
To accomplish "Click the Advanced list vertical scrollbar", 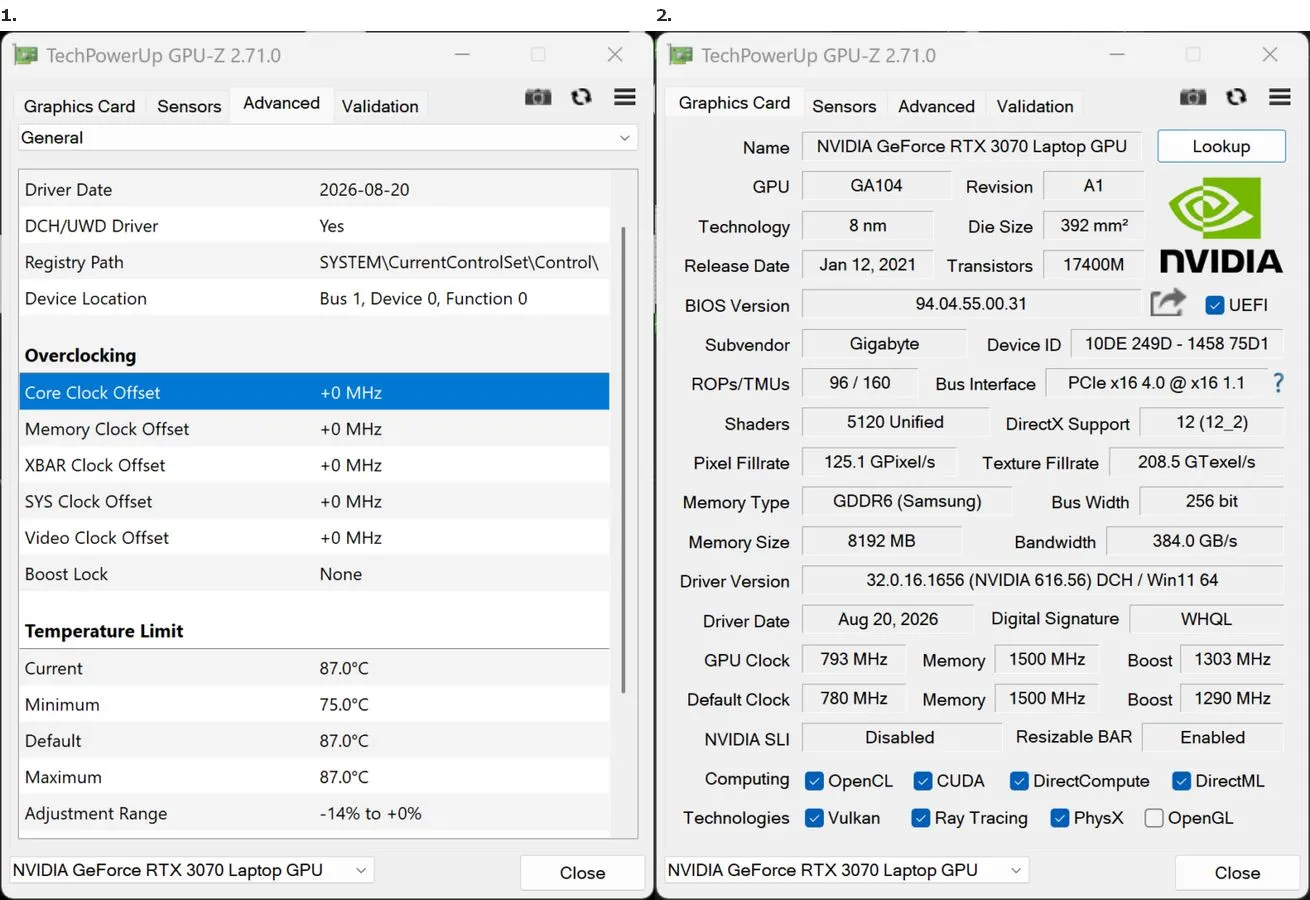I will tap(624, 460).
